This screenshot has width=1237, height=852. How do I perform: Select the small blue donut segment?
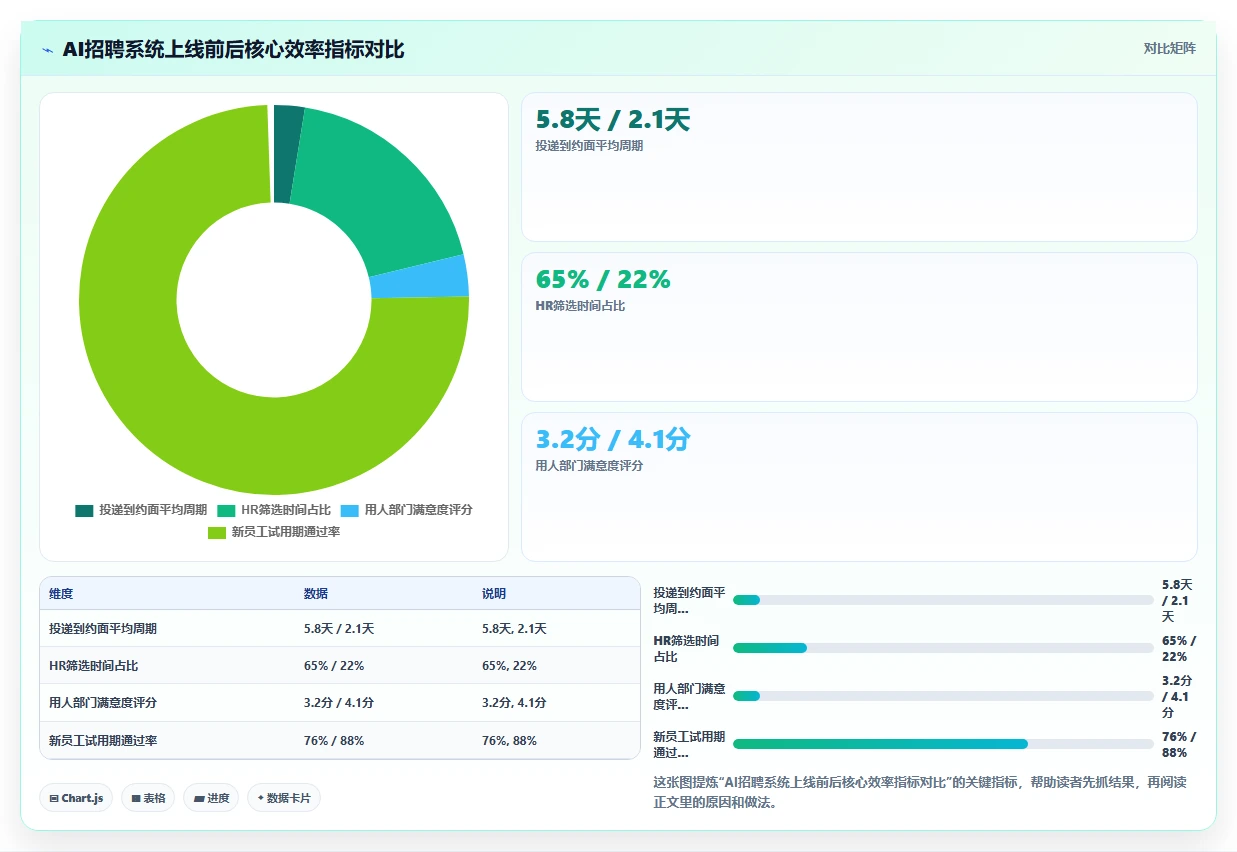[x=419, y=277]
